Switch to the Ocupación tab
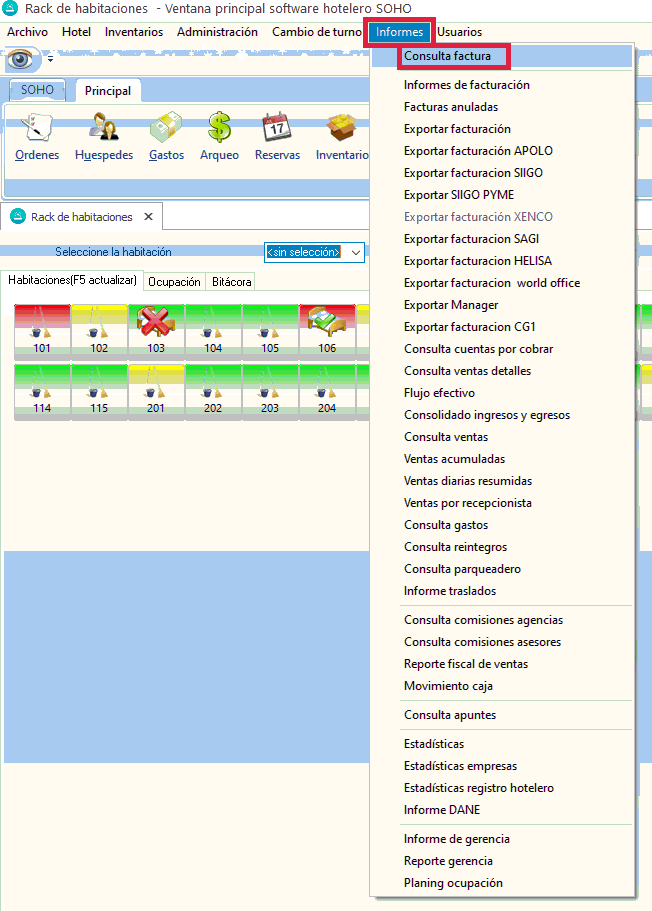 click(174, 282)
